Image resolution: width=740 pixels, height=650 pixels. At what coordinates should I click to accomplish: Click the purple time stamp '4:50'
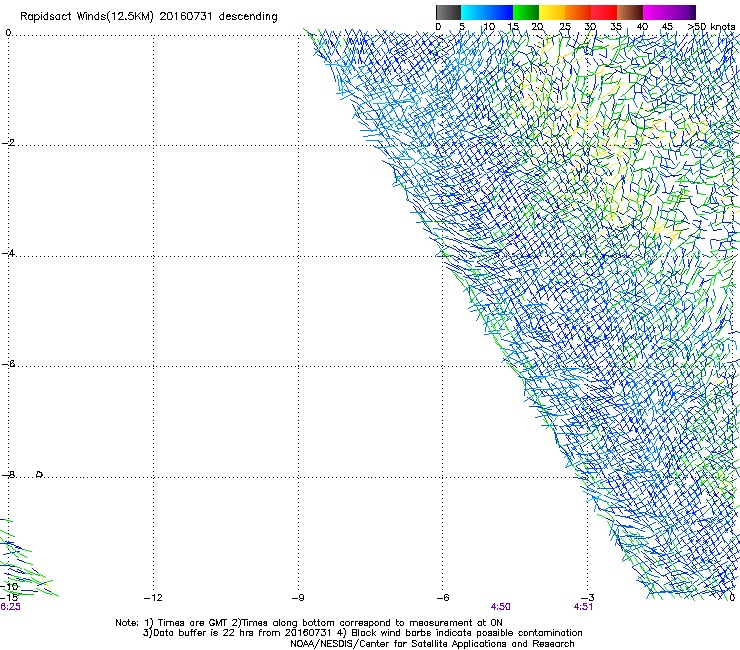(x=500, y=607)
